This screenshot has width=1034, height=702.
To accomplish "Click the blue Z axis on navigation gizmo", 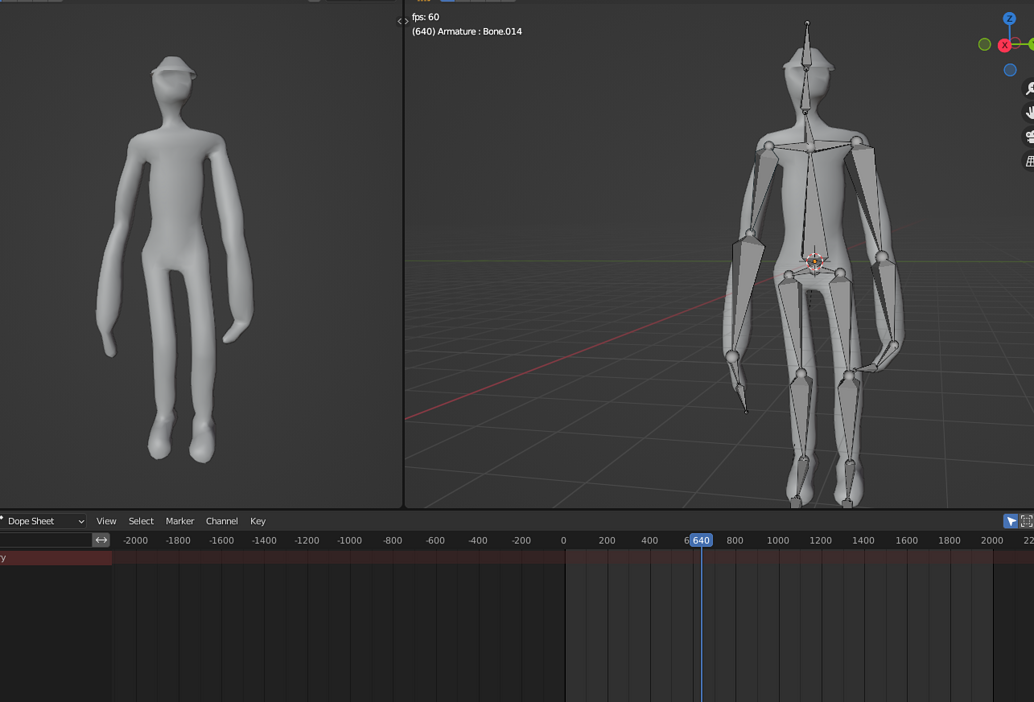I will click(1009, 18).
